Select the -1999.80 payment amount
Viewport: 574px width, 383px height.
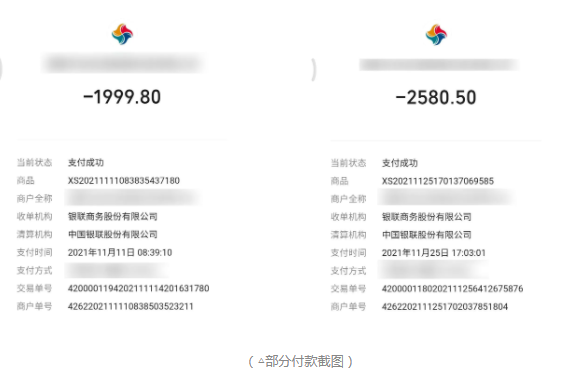pyautogui.click(x=122, y=97)
